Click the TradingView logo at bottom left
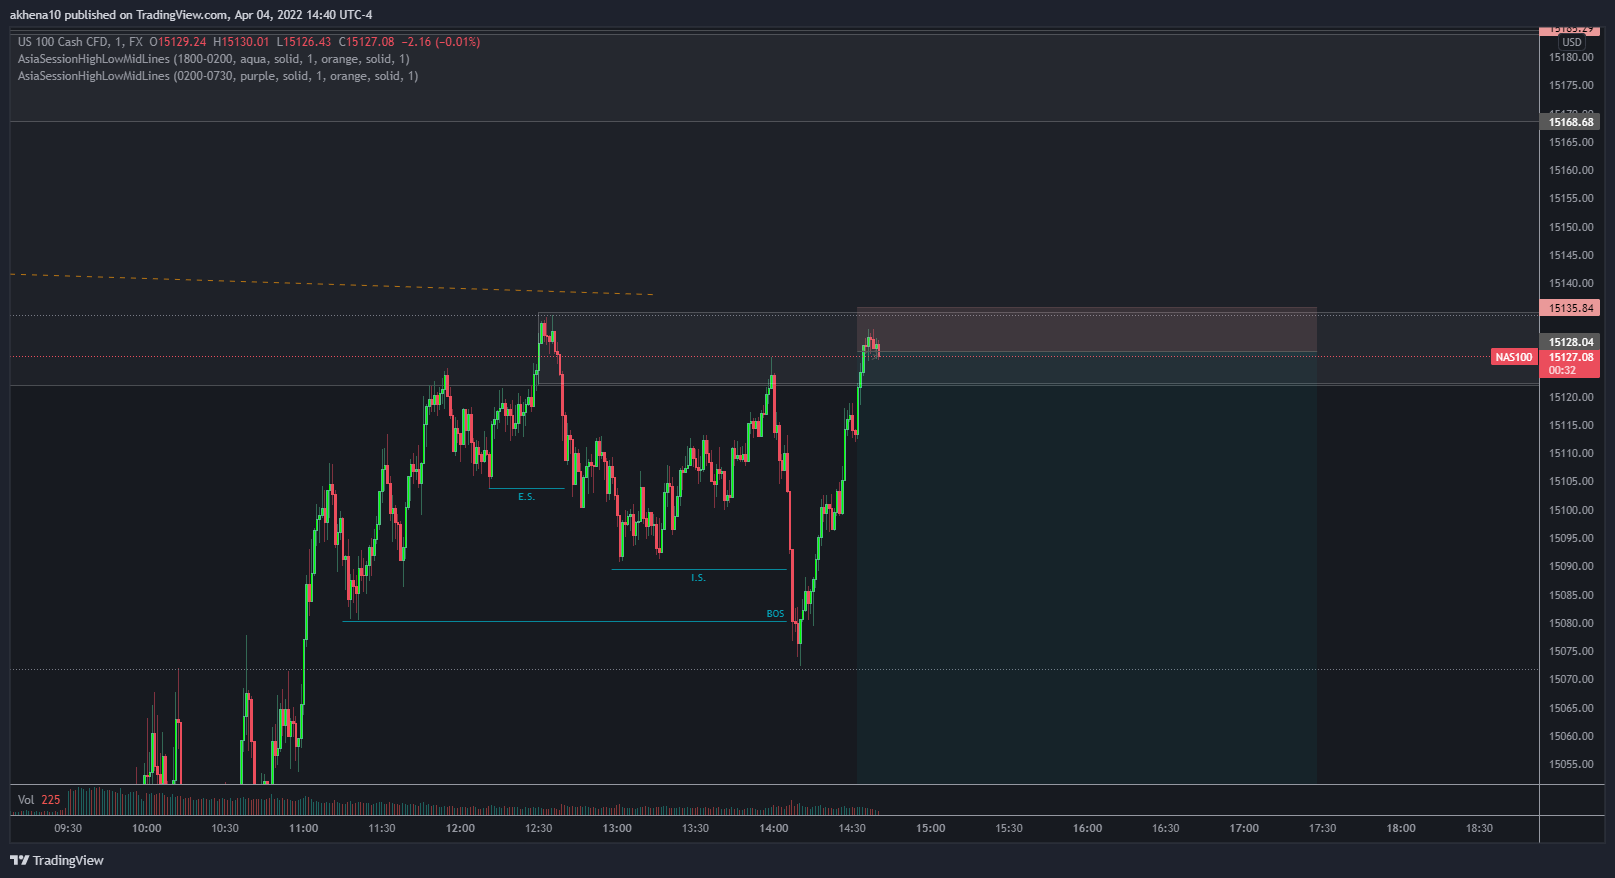1615x878 pixels. click(57, 860)
